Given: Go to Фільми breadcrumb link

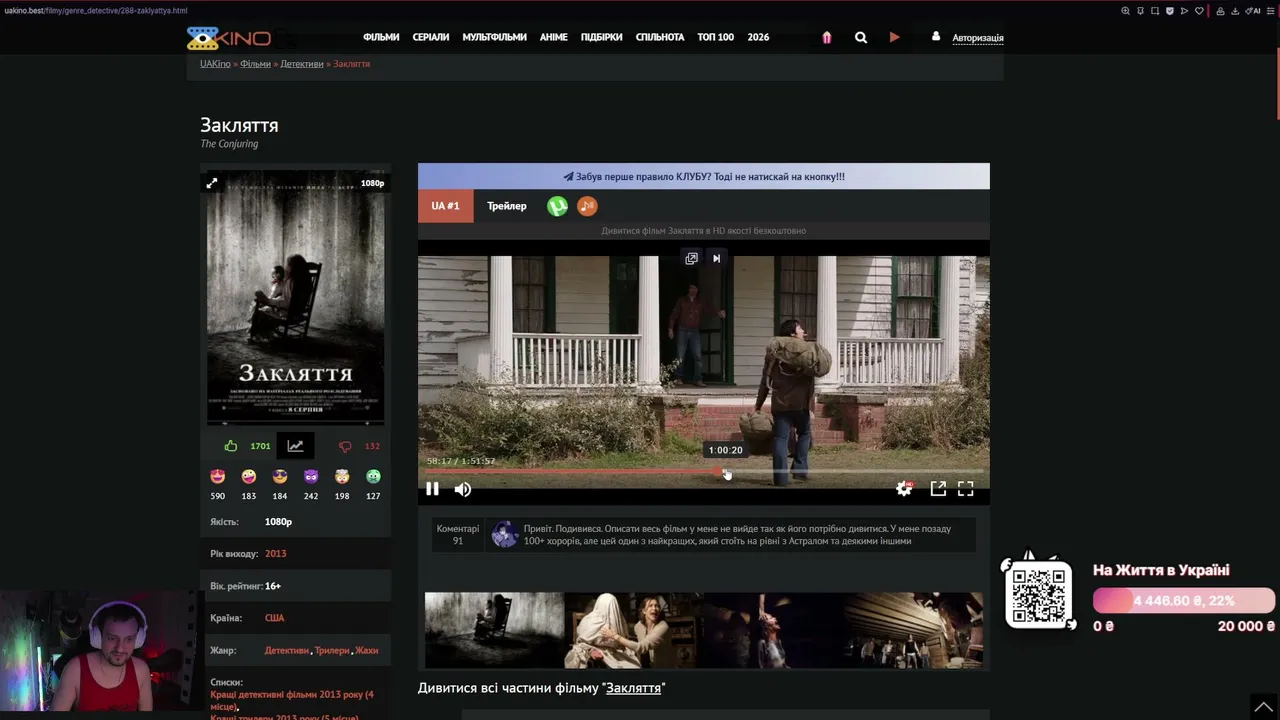Looking at the screenshot, I should 255,64.
